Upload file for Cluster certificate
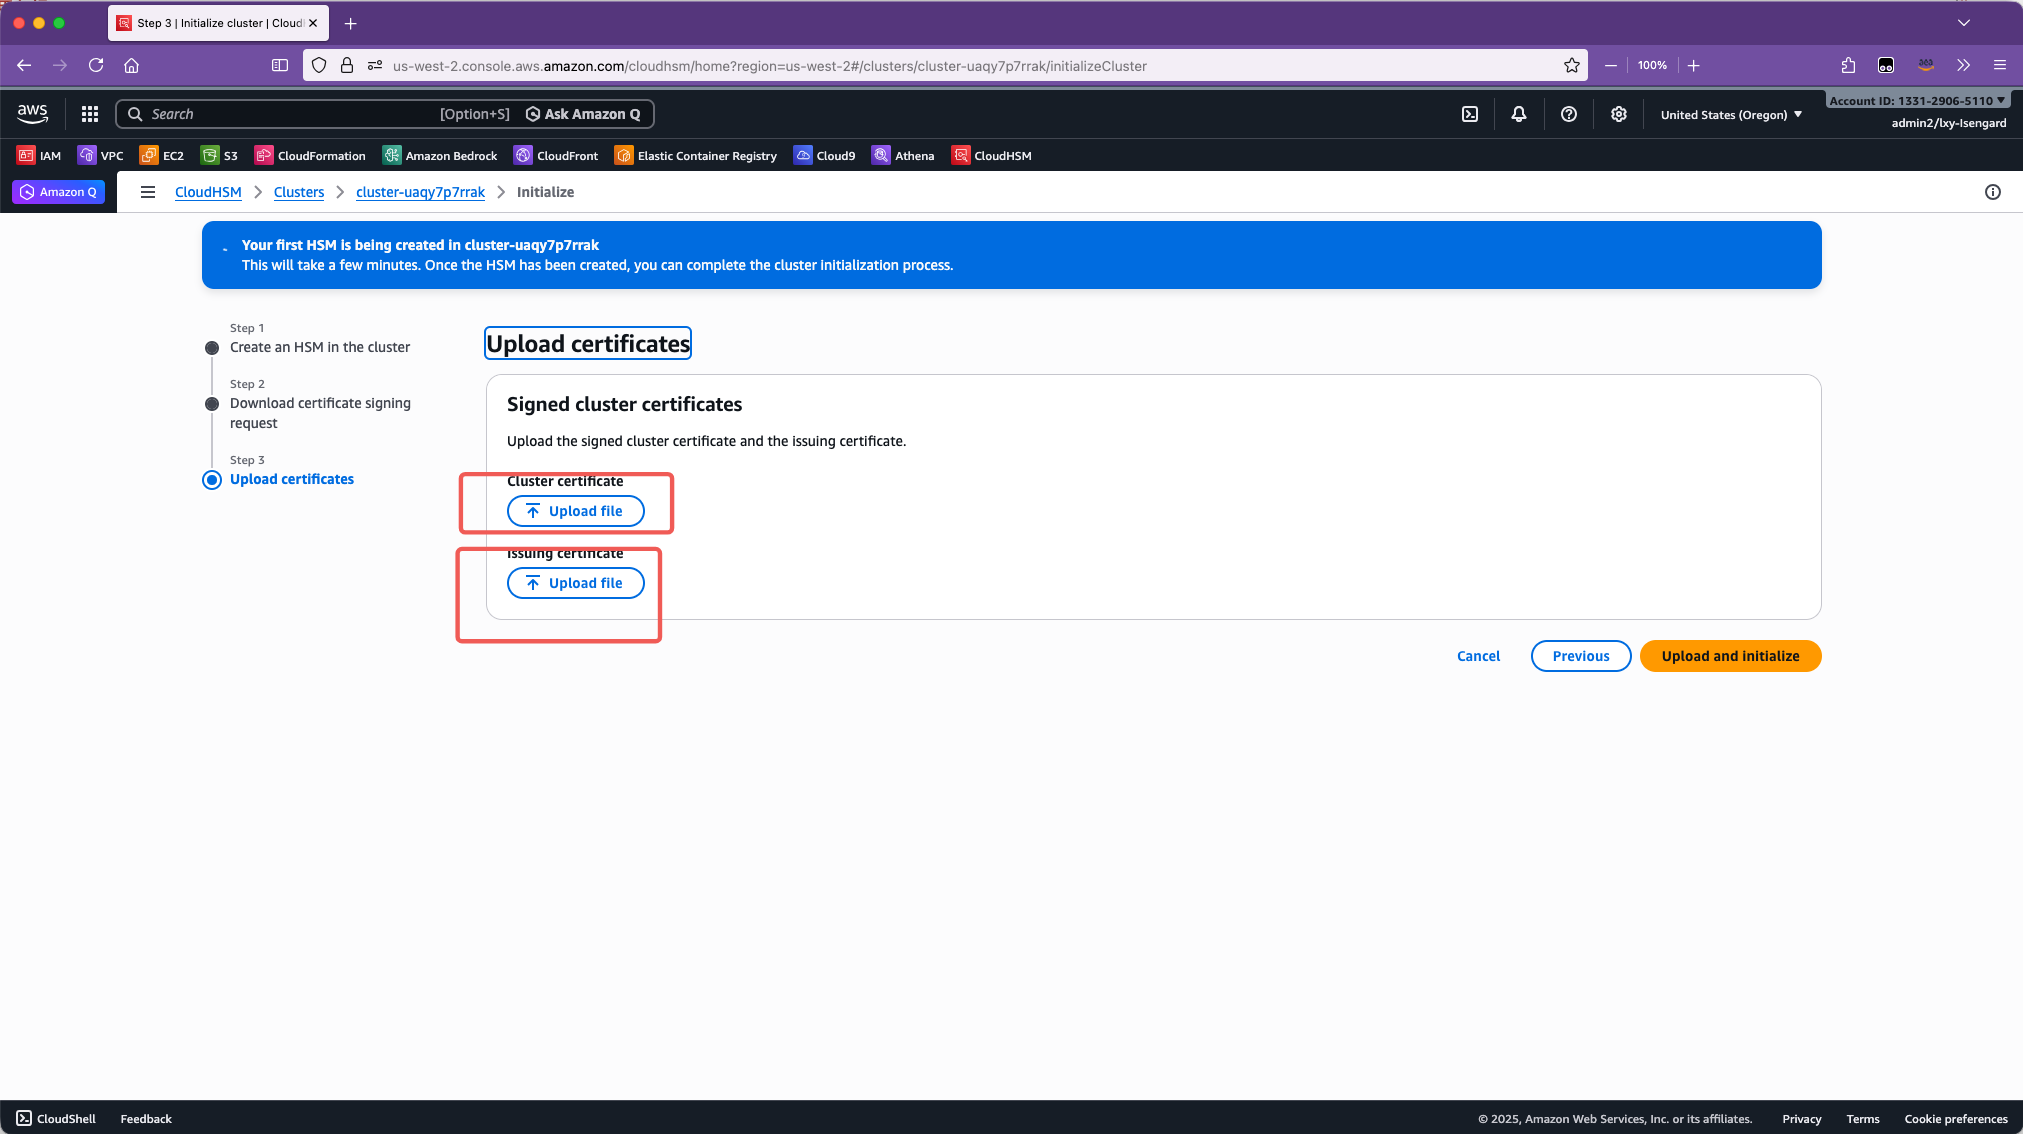Screen dimensions: 2023x1134 click(x=575, y=511)
